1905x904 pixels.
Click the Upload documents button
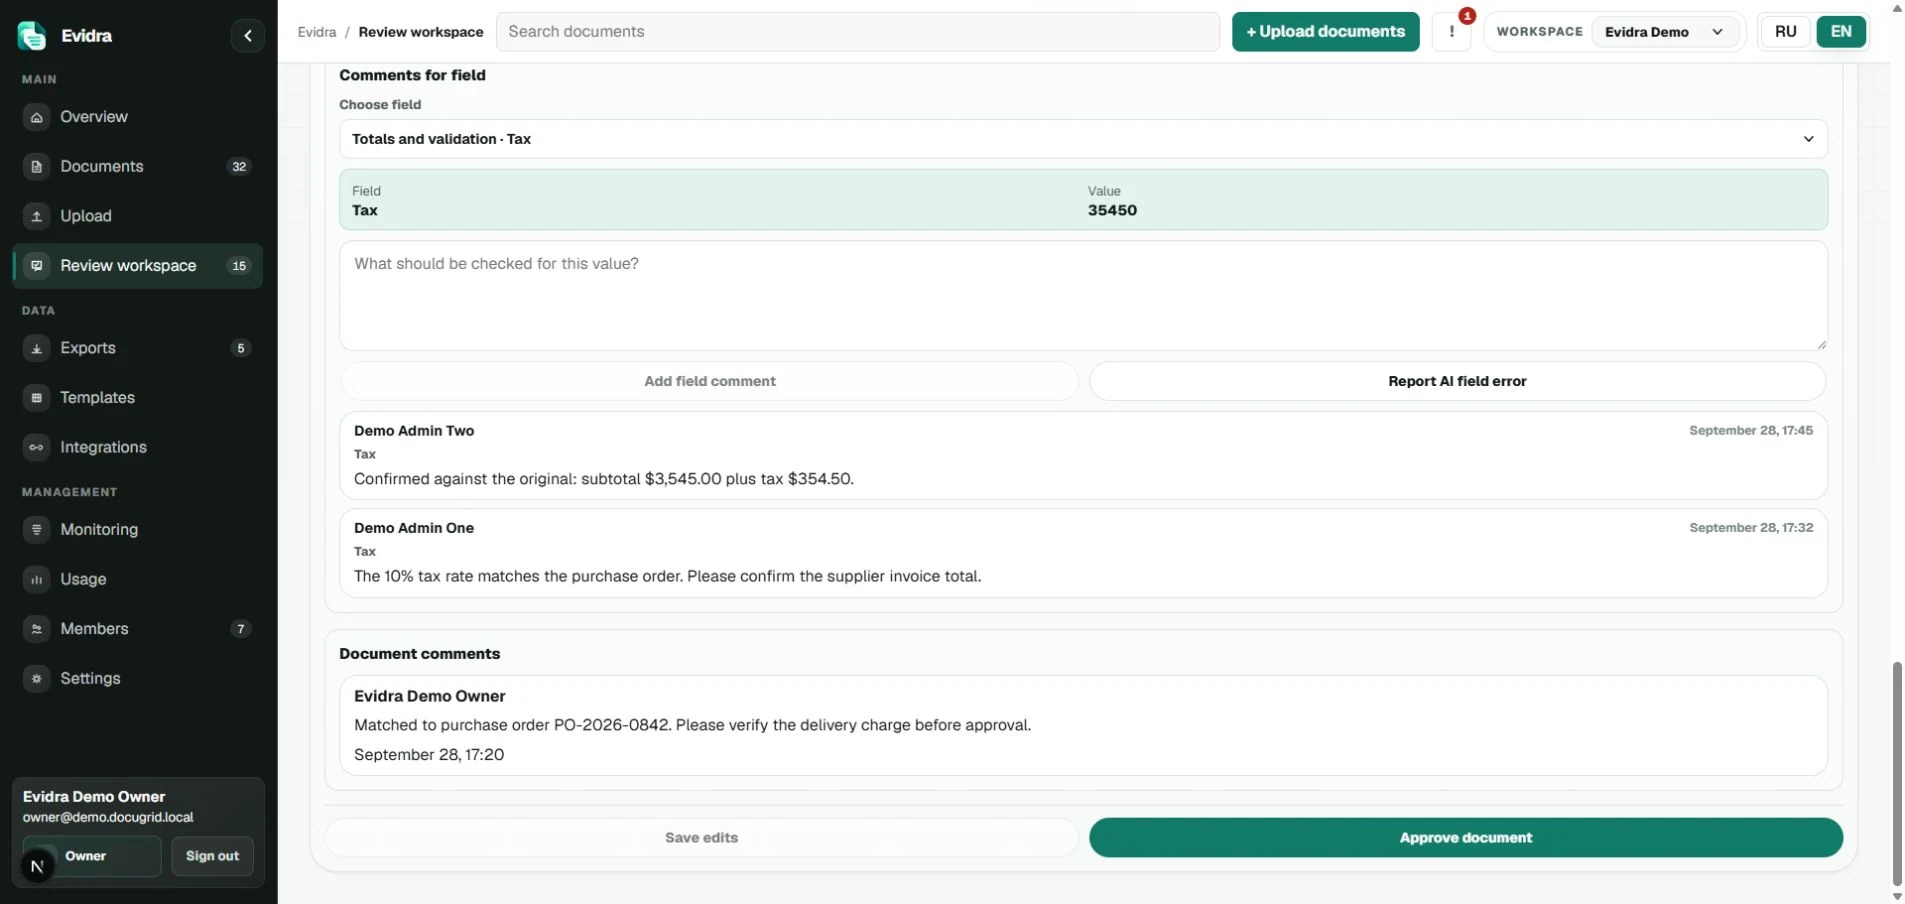coord(1325,32)
